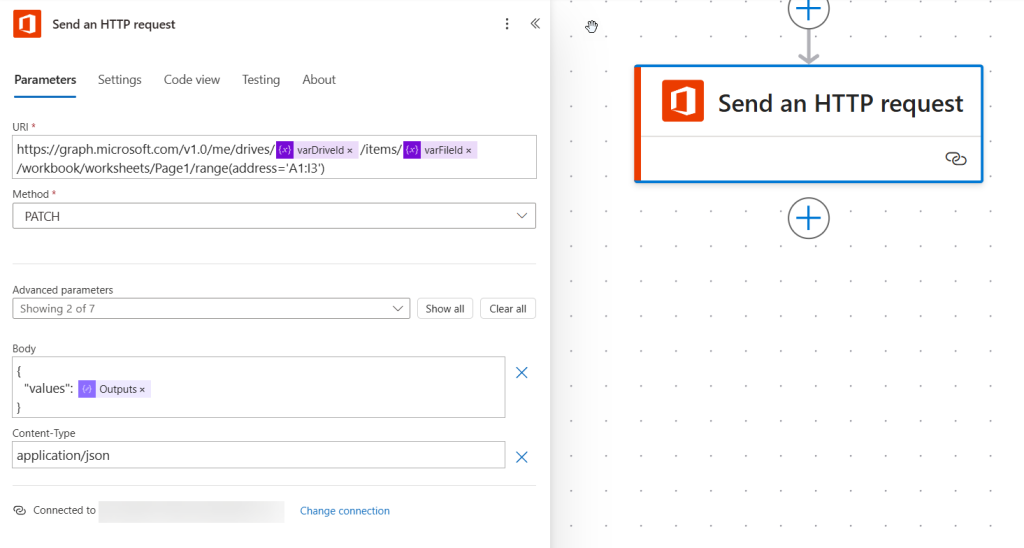This screenshot has height=548, width=1024.
Task: Click the Office icon in panel header
Action: coord(27,24)
